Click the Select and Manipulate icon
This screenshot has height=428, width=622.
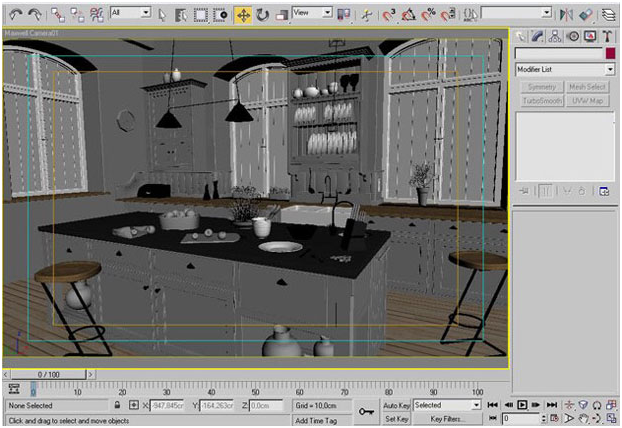367,15
